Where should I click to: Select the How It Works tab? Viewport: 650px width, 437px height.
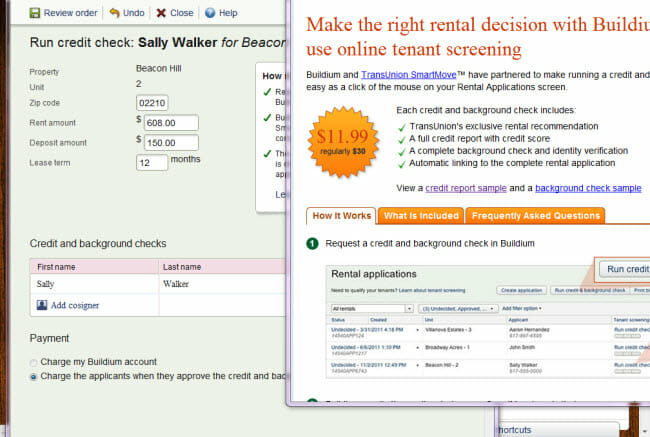pyautogui.click(x=342, y=215)
